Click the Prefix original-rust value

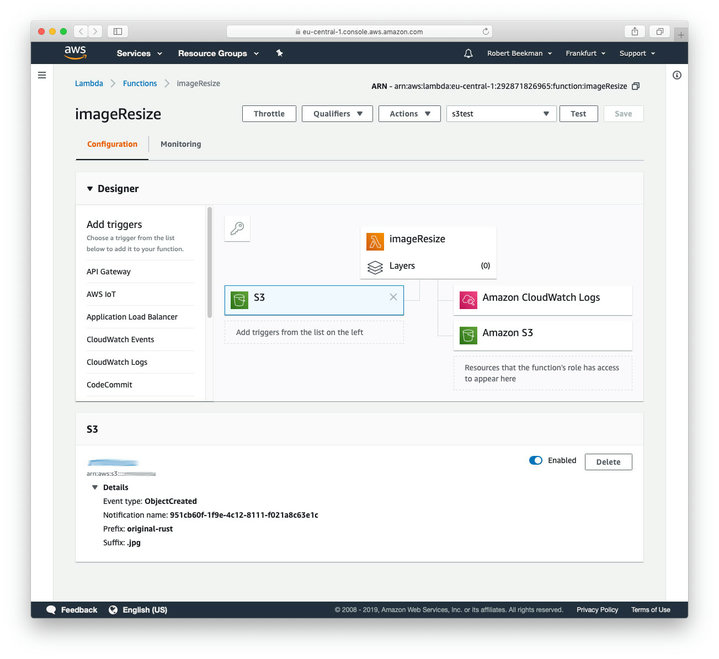150,529
